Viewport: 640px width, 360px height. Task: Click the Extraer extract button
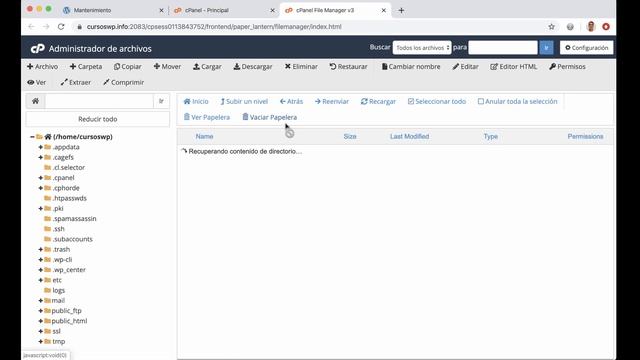tap(76, 82)
